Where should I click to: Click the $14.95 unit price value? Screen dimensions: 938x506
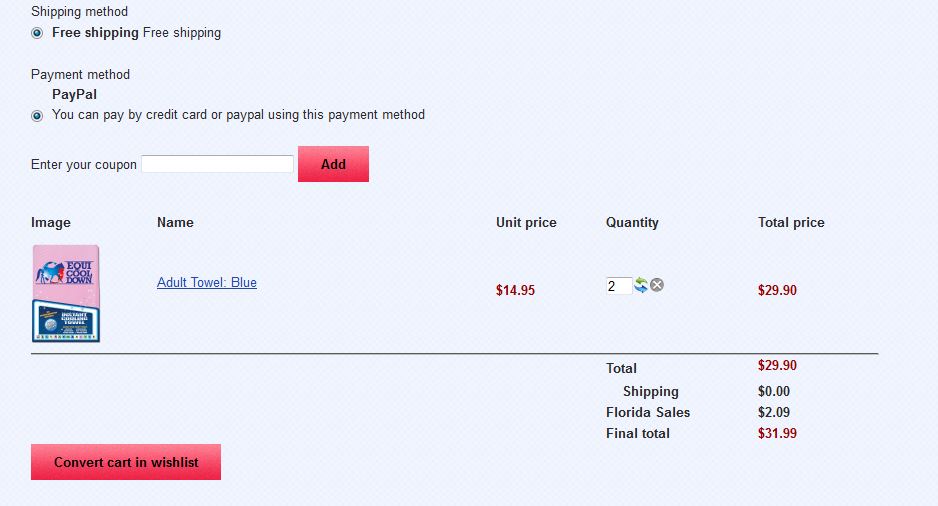[x=515, y=290]
